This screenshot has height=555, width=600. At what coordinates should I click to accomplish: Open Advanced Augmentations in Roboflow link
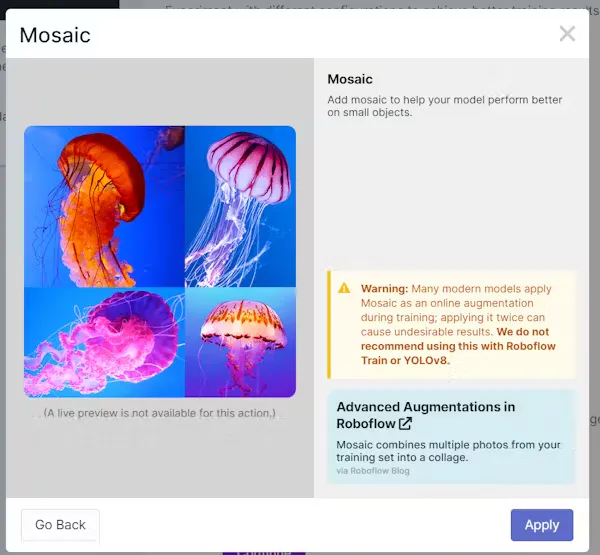pyautogui.click(x=426, y=415)
